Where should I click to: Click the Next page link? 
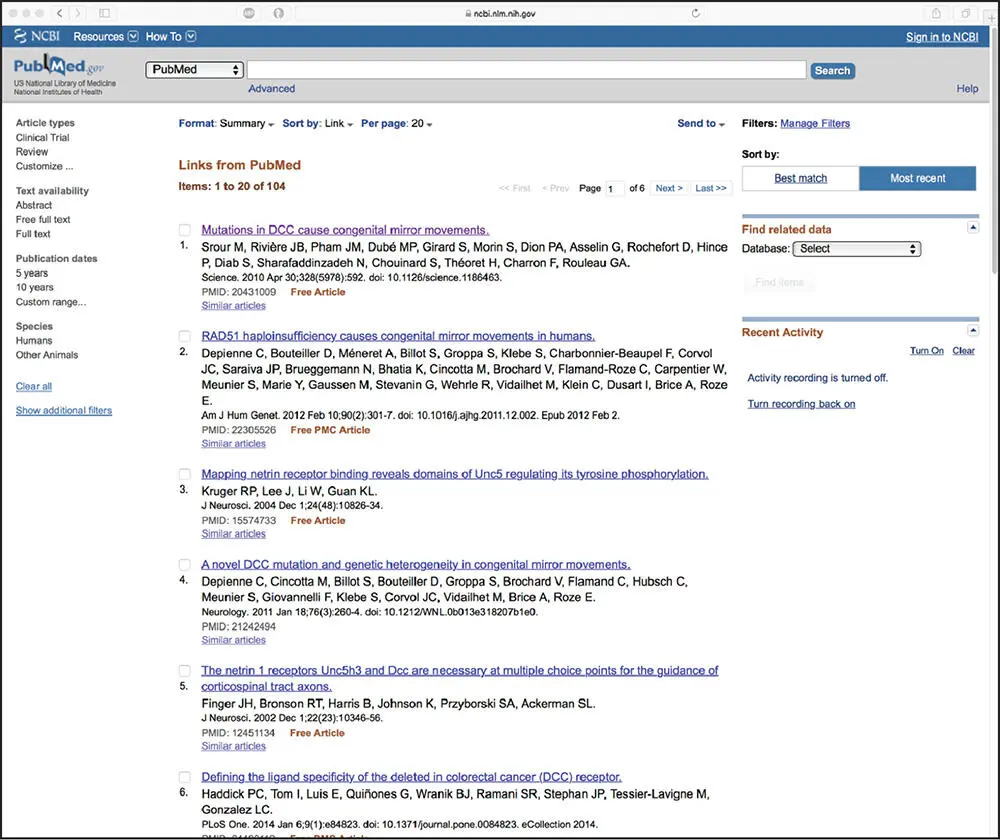click(x=668, y=188)
